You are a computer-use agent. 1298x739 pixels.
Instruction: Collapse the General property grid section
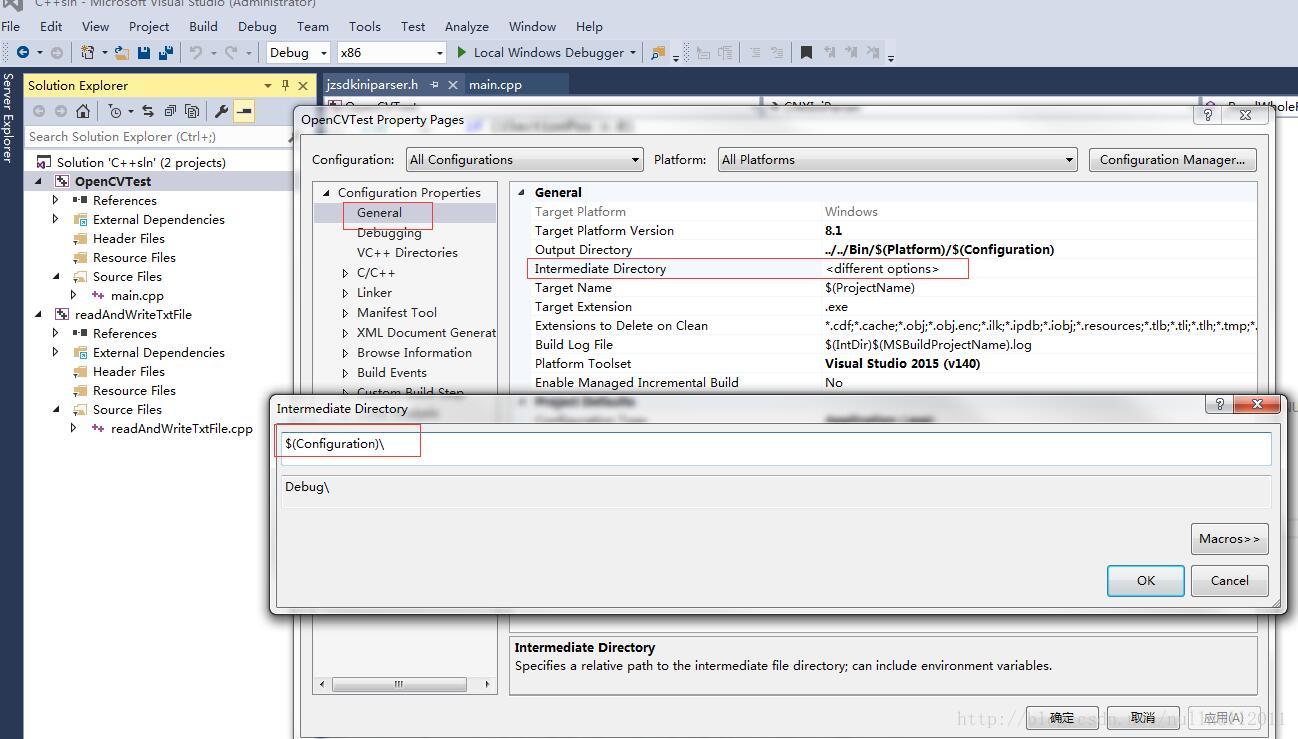[521, 193]
